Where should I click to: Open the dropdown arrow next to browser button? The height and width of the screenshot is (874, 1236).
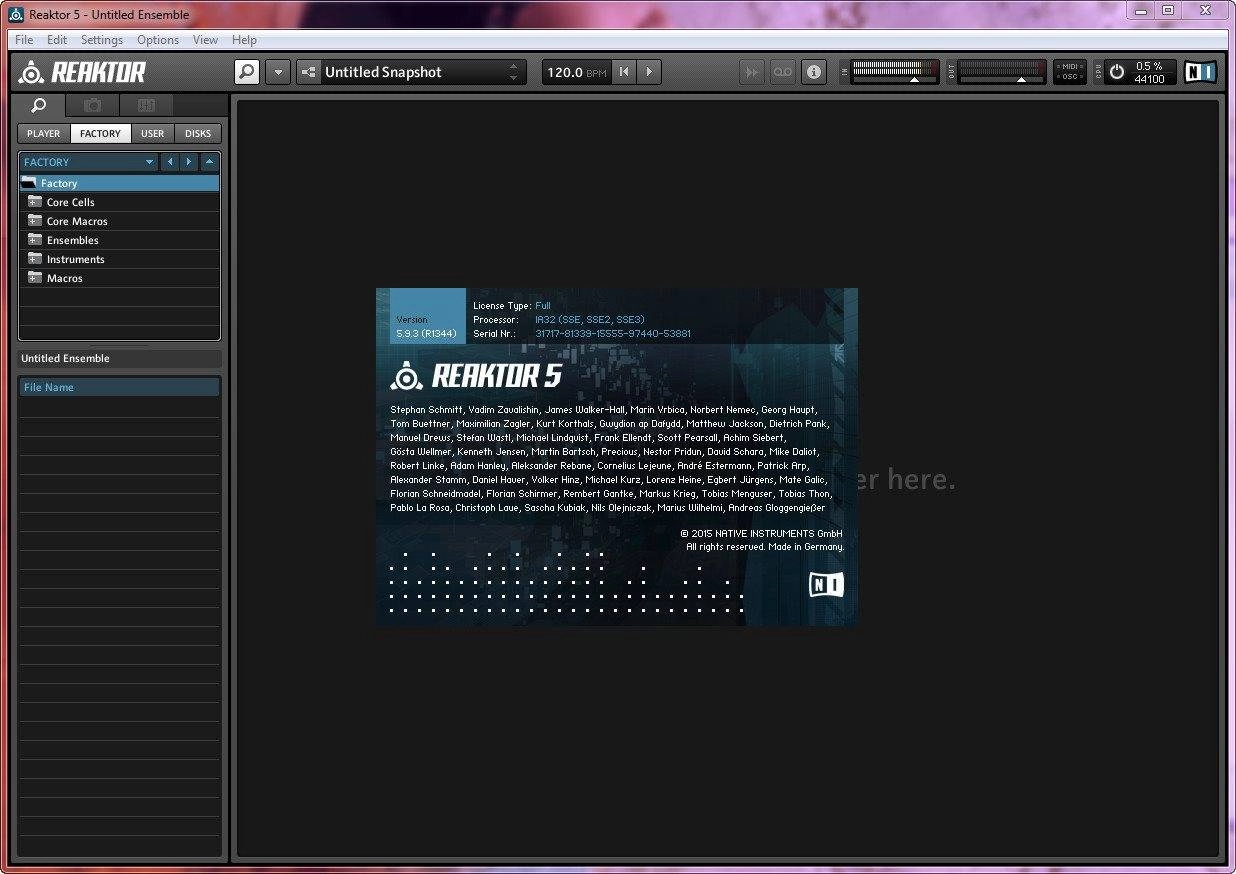pos(278,72)
